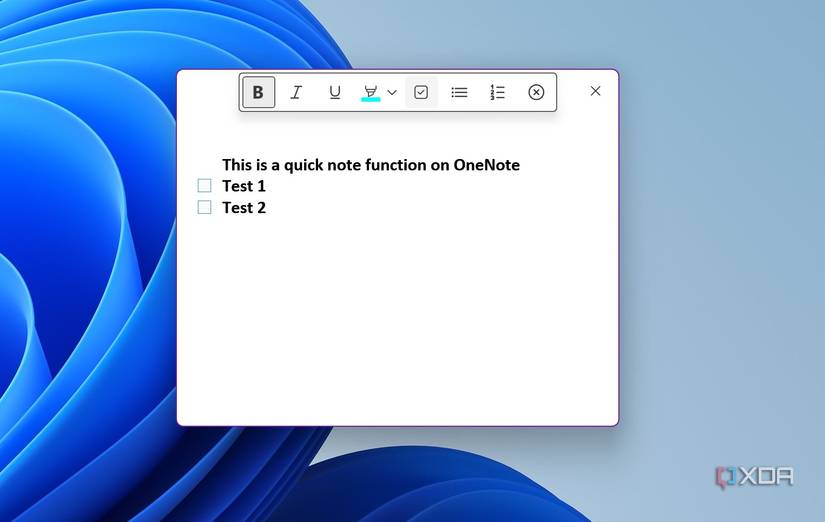Click on the 'Test 2' text
This screenshot has height=522, width=825.
[x=244, y=207]
